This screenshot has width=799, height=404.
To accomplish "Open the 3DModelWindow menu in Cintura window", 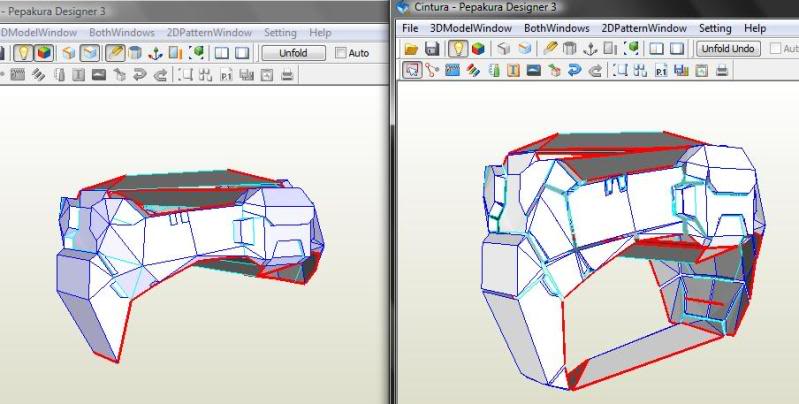I will pos(471,29).
